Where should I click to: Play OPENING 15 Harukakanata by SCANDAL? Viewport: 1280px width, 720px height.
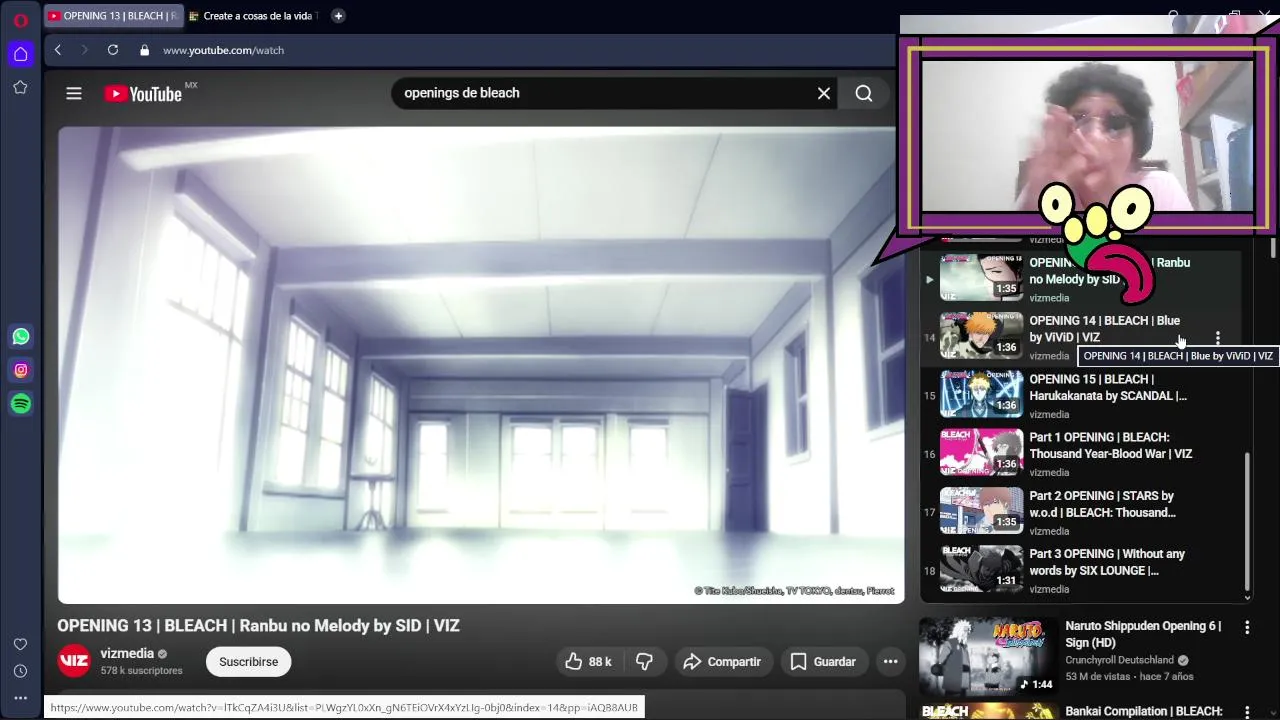(x=1108, y=387)
